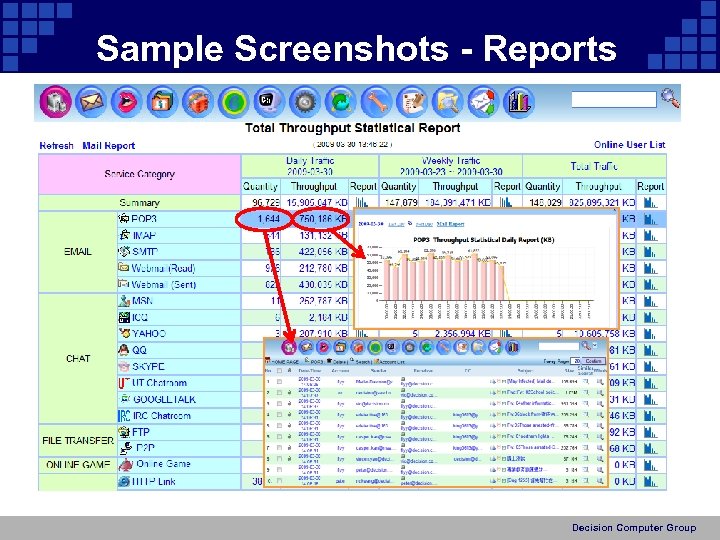The width and height of the screenshot is (720, 540).
Task: Click Delete in the mail list menu
Action: 339,362
